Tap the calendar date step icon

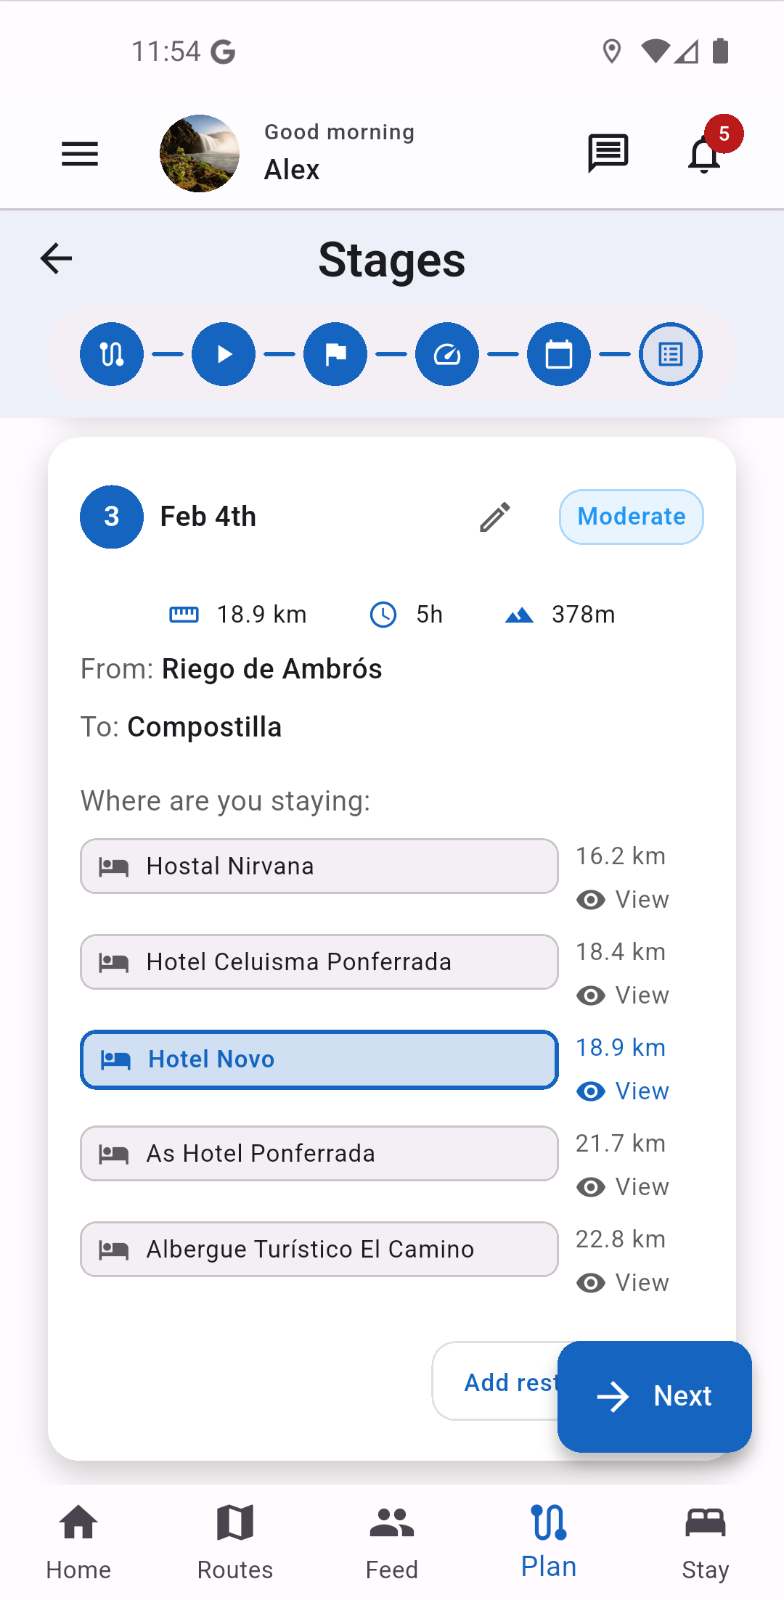pos(559,354)
